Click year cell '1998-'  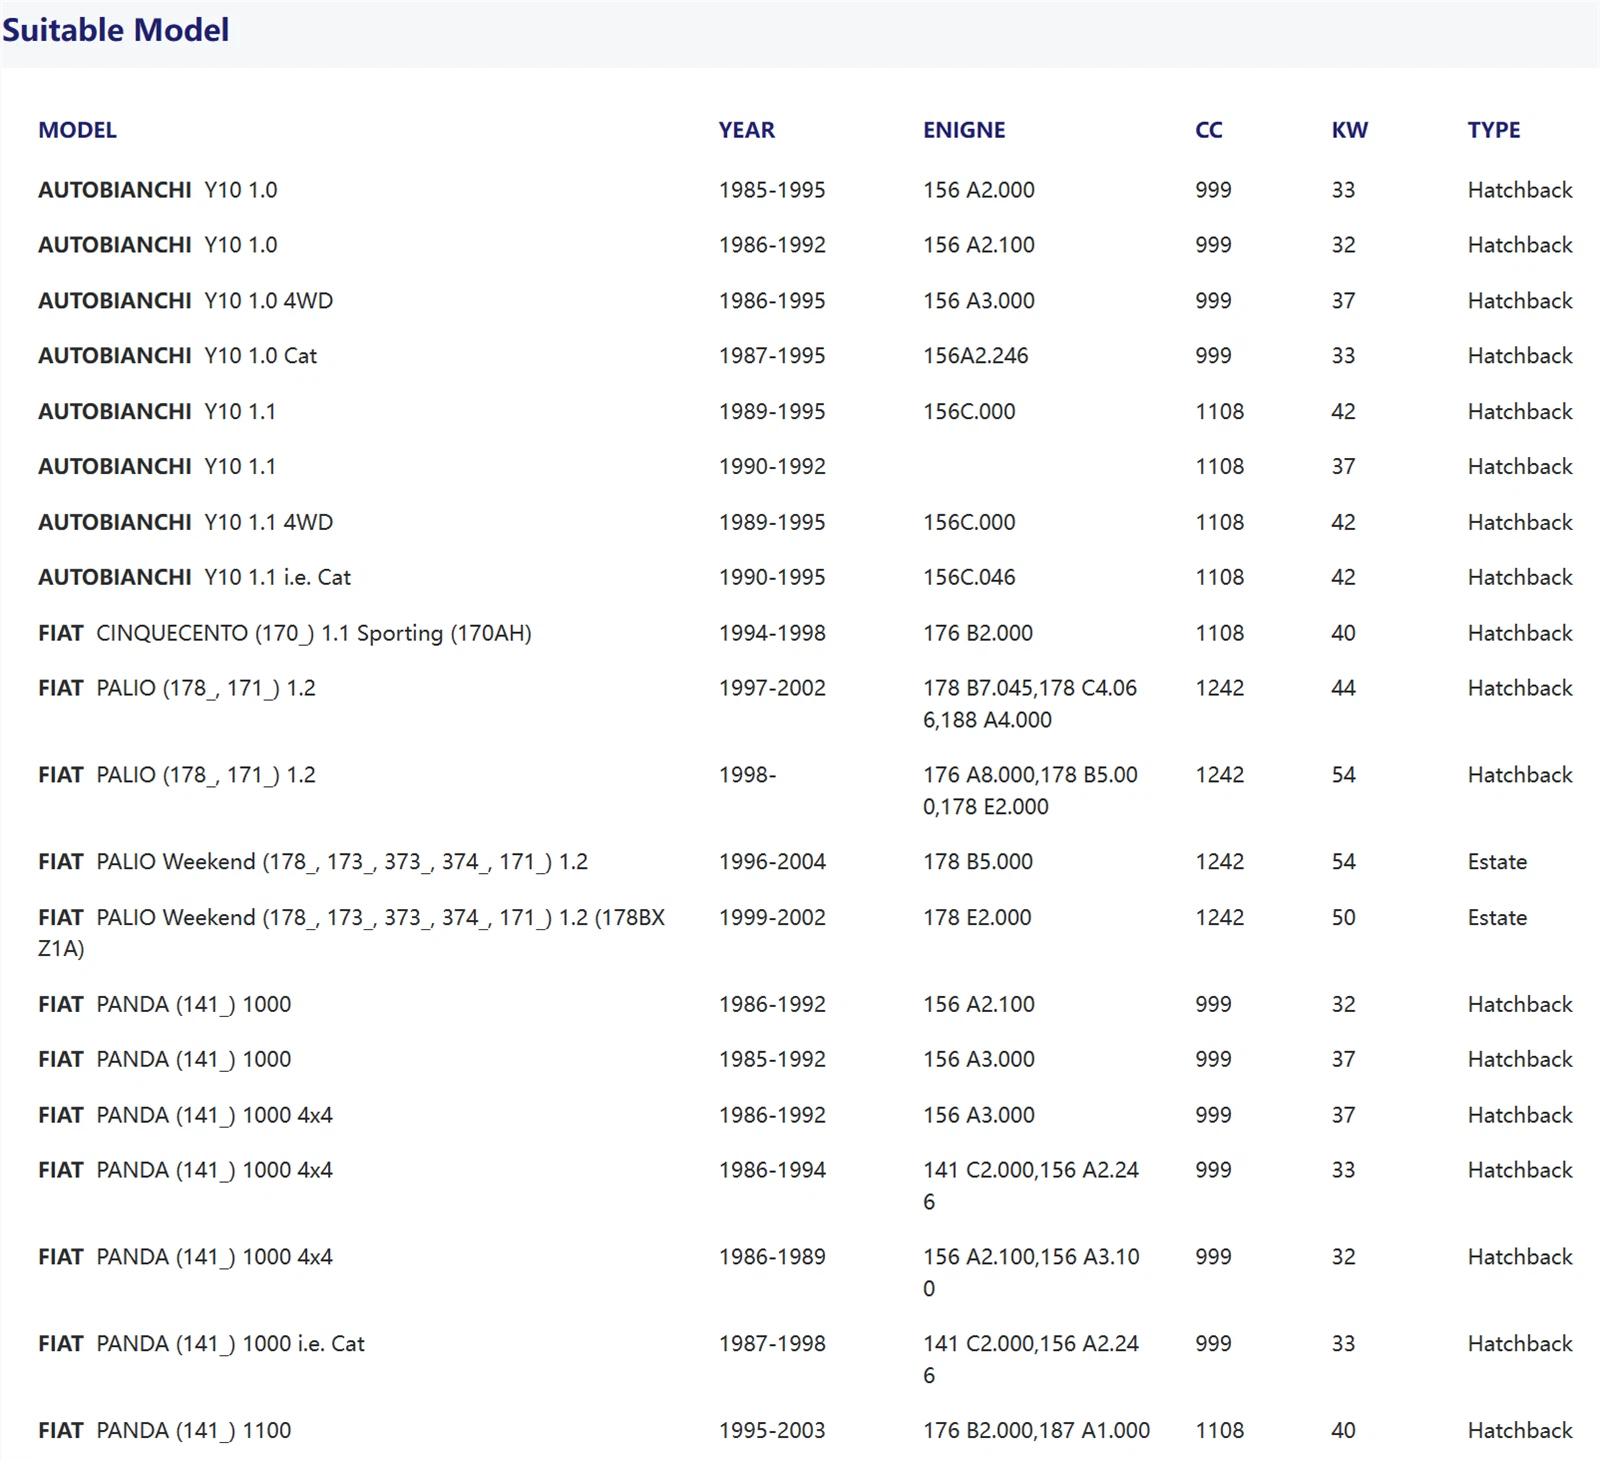747,775
